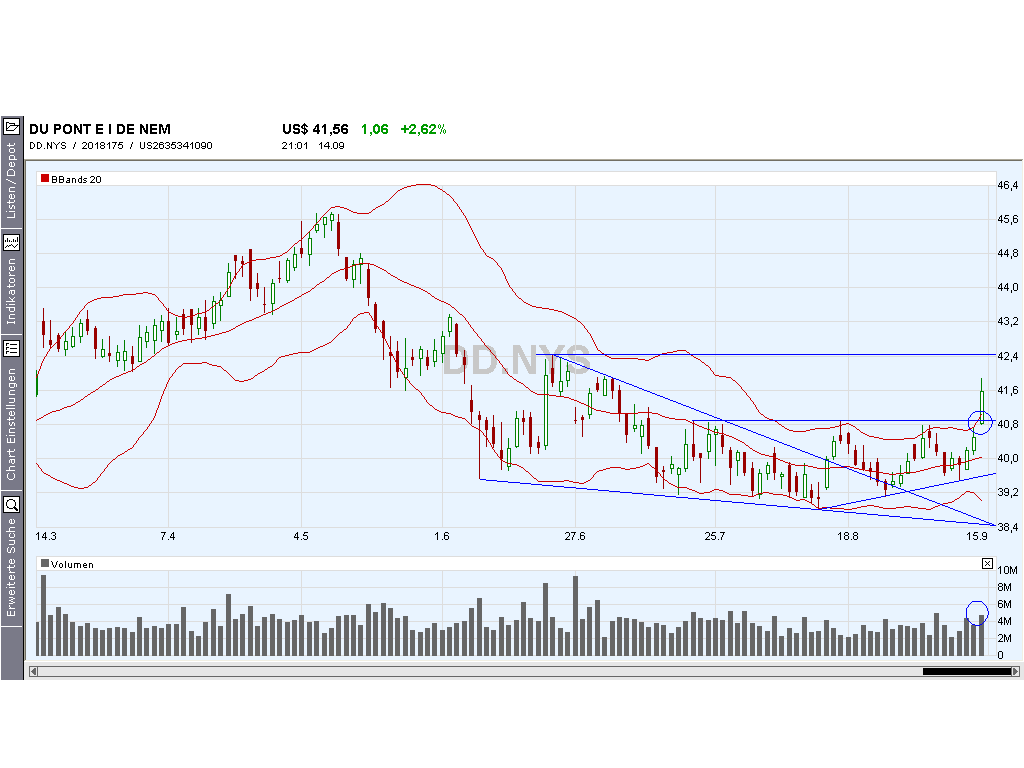Viewport: 1024px width, 768px height.
Task: Click the 18.8 date axis label
Action: pyautogui.click(x=848, y=536)
